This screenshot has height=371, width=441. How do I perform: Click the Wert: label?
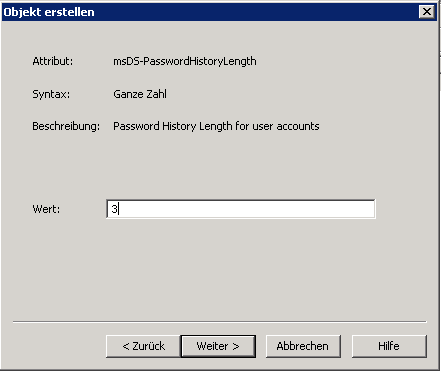pos(46,209)
